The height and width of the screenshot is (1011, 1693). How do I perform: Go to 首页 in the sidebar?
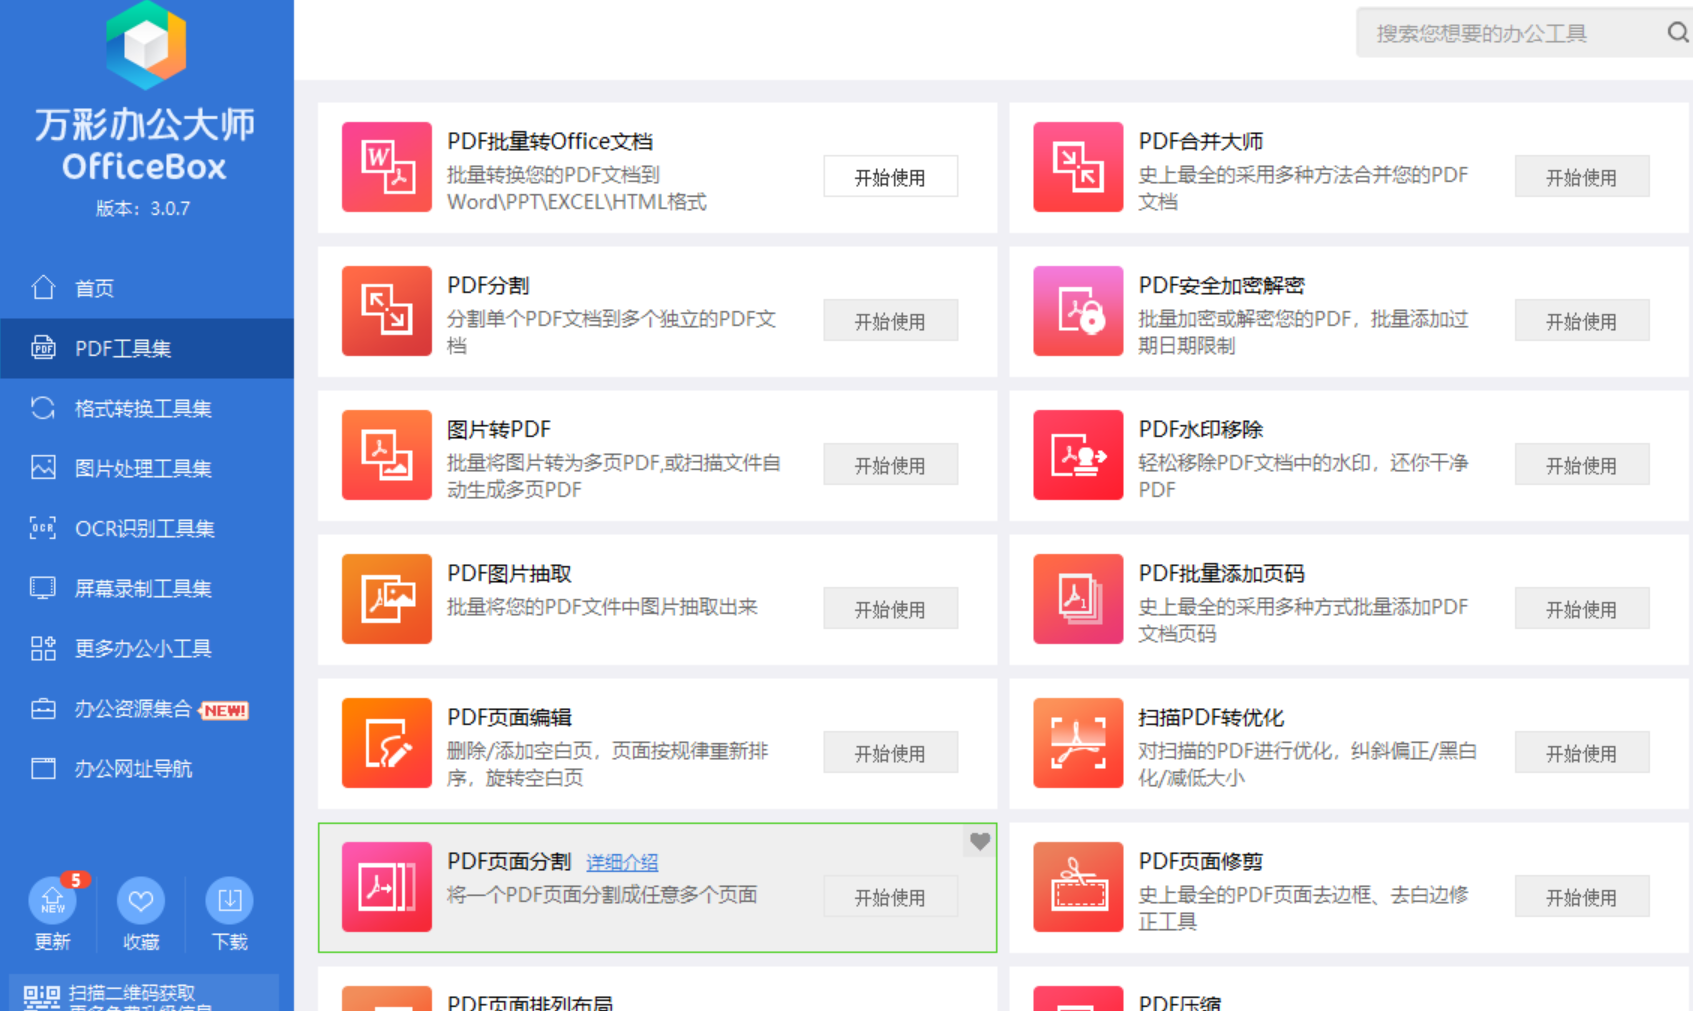coord(147,288)
